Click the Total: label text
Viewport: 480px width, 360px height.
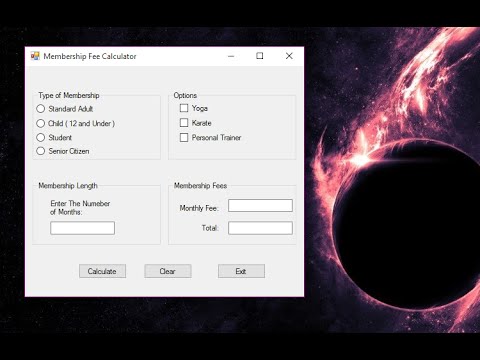(x=210, y=228)
